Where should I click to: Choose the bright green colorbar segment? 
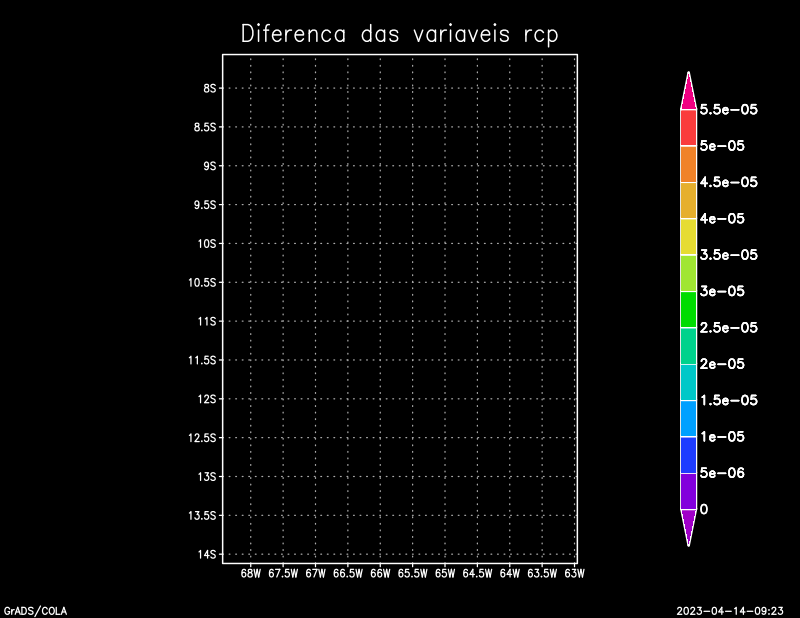pyautogui.click(x=688, y=309)
